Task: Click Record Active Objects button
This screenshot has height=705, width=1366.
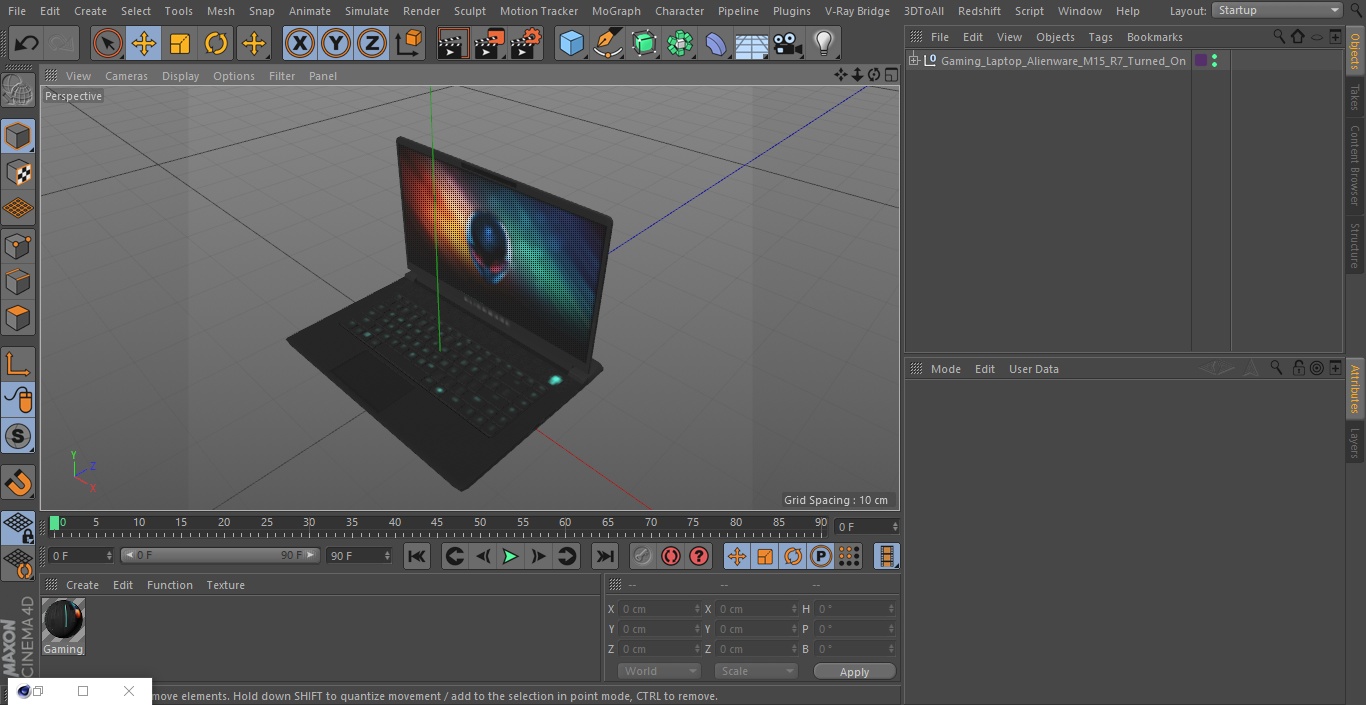Action: (x=642, y=556)
